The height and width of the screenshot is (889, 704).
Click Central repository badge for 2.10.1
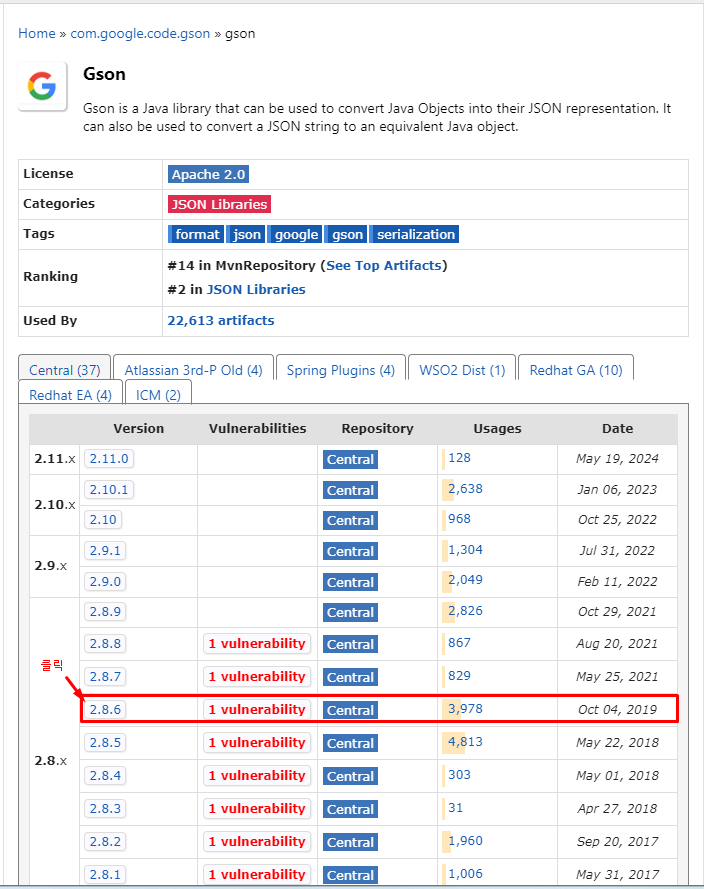[350, 490]
